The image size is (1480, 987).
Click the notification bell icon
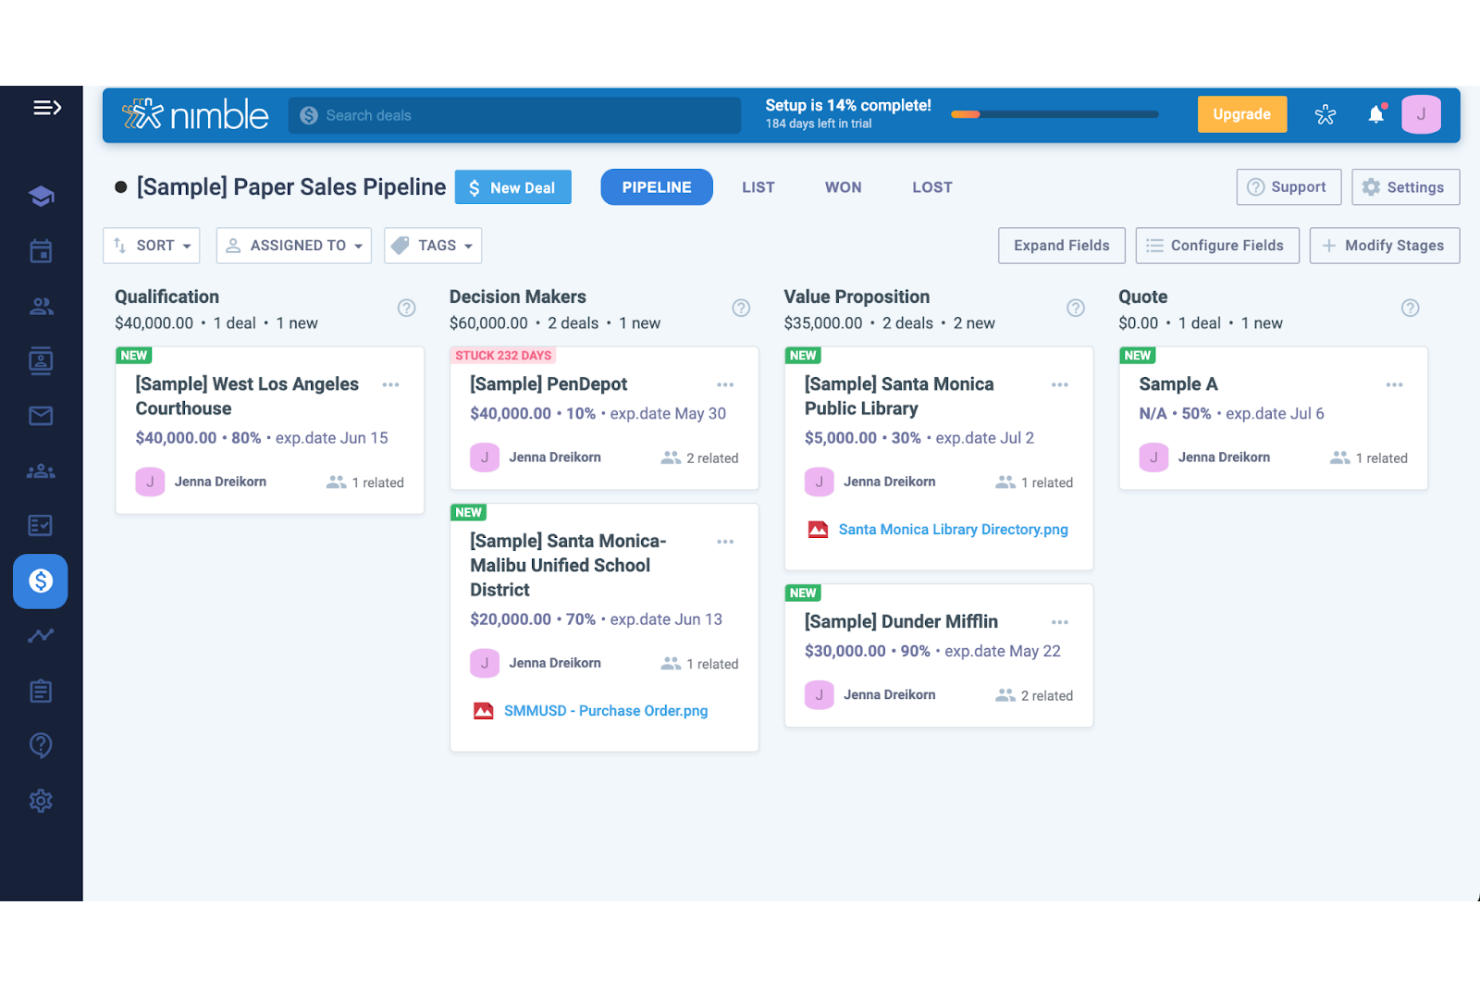pyautogui.click(x=1376, y=115)
